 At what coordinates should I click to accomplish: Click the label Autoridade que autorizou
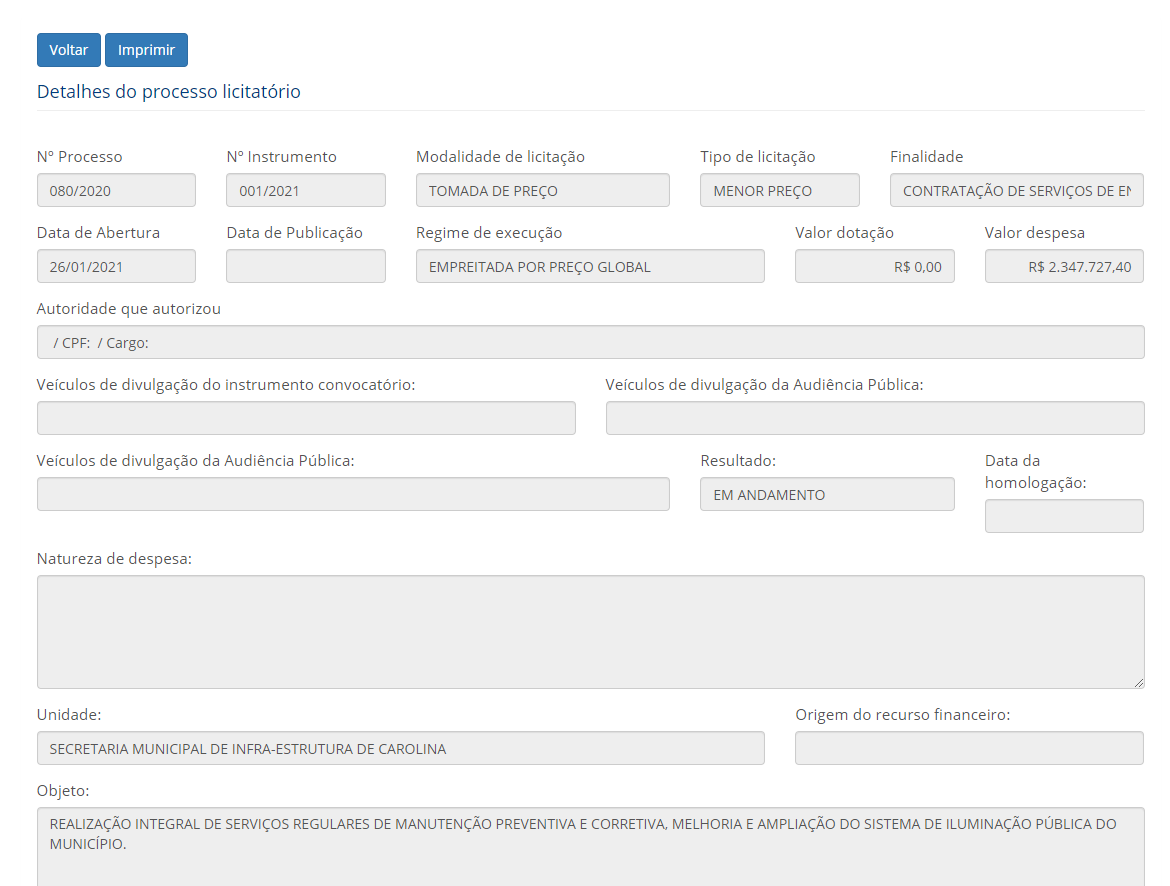[x=128, y=309]
